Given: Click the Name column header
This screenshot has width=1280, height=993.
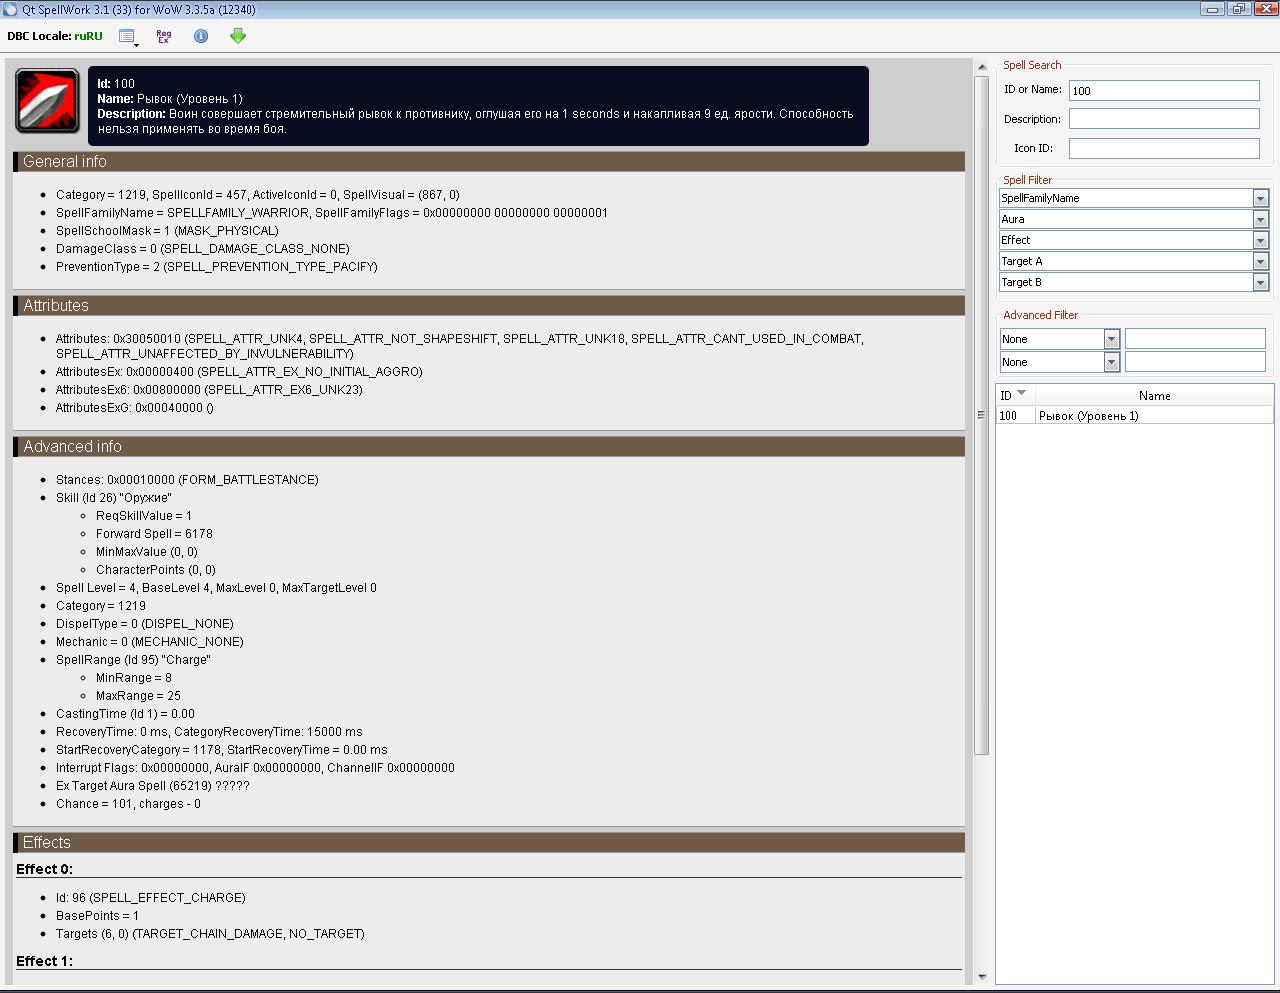Looking at the screenshot, I should click(x=1154, y=395).
